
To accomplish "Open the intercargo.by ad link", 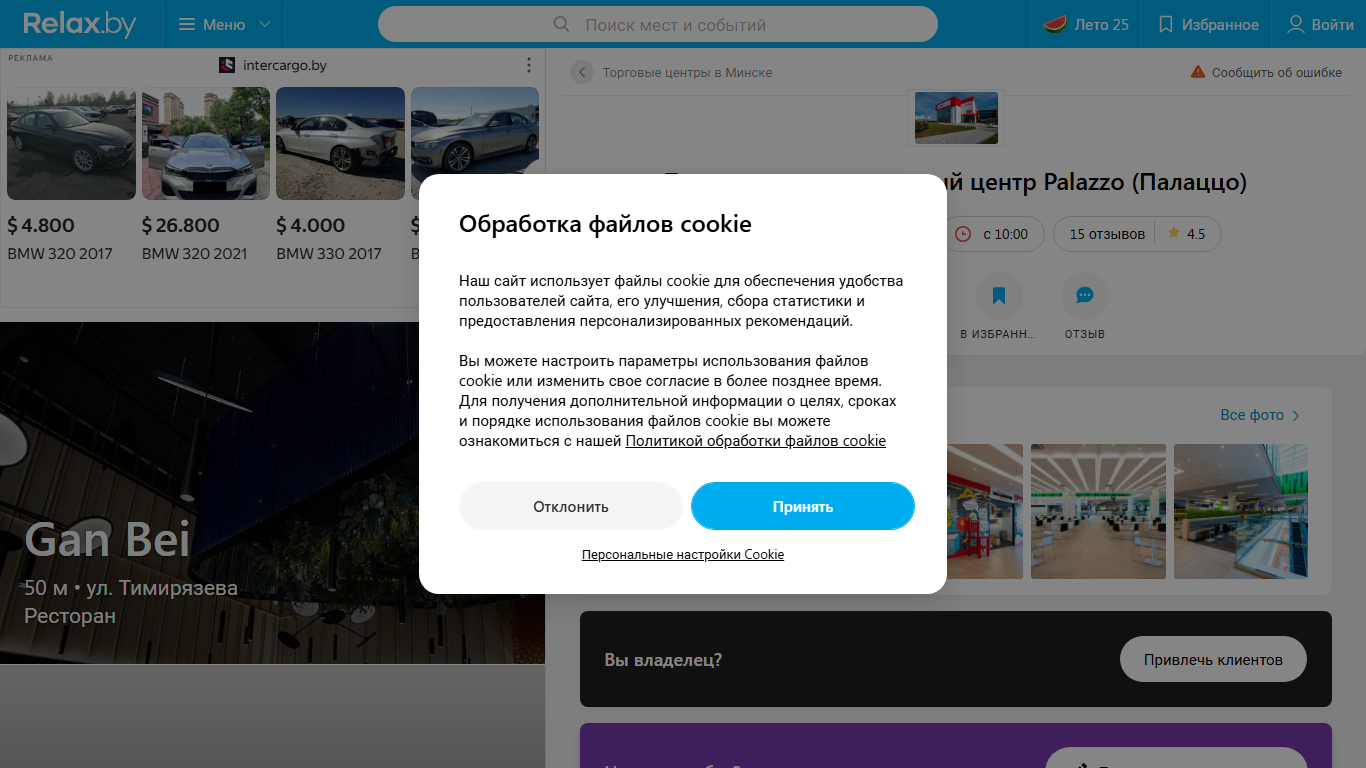I will coord(285,65).
